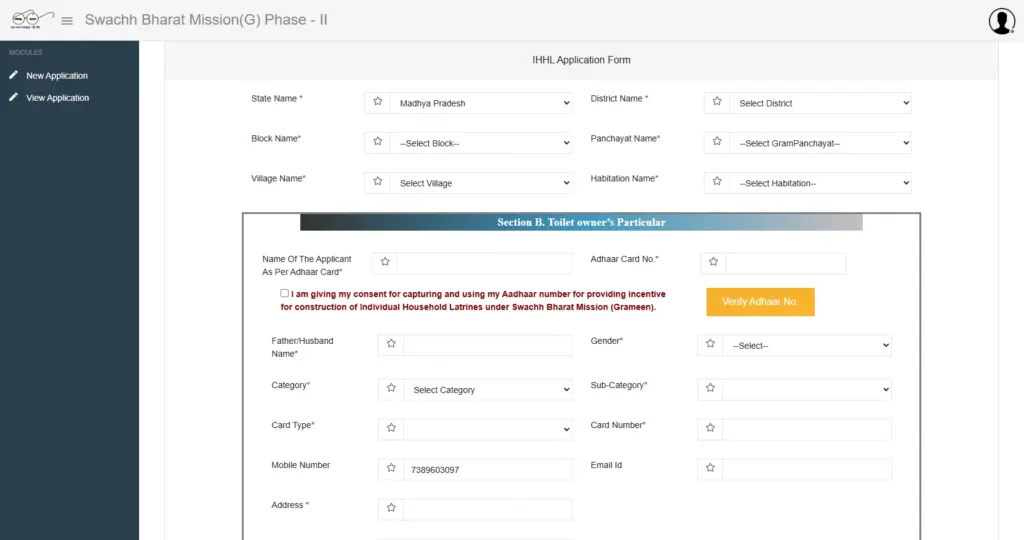Open the Card Type dropdown
The width and height of the screenshot is (1024, 540).
pos(488,430)
